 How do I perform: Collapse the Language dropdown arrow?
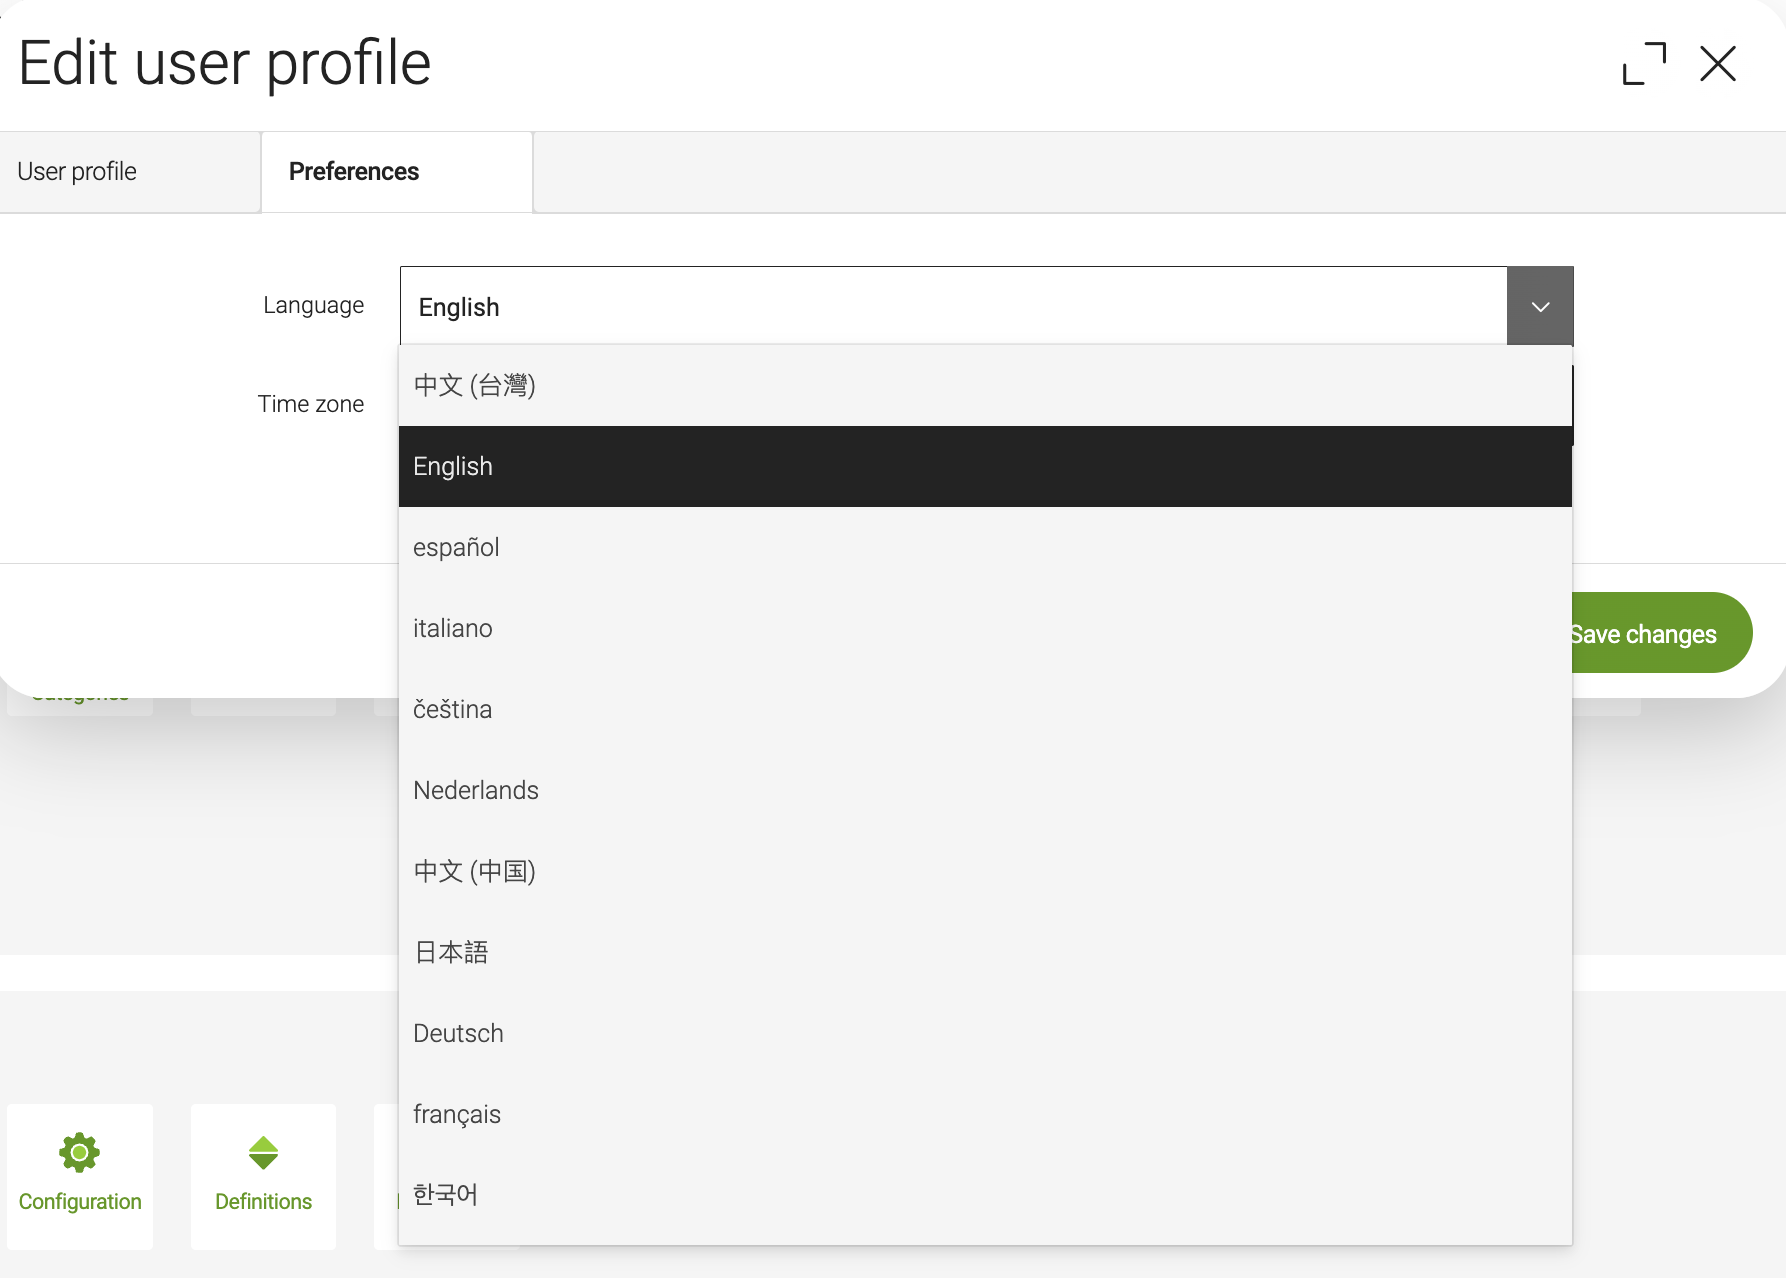tap(1540, 306)
